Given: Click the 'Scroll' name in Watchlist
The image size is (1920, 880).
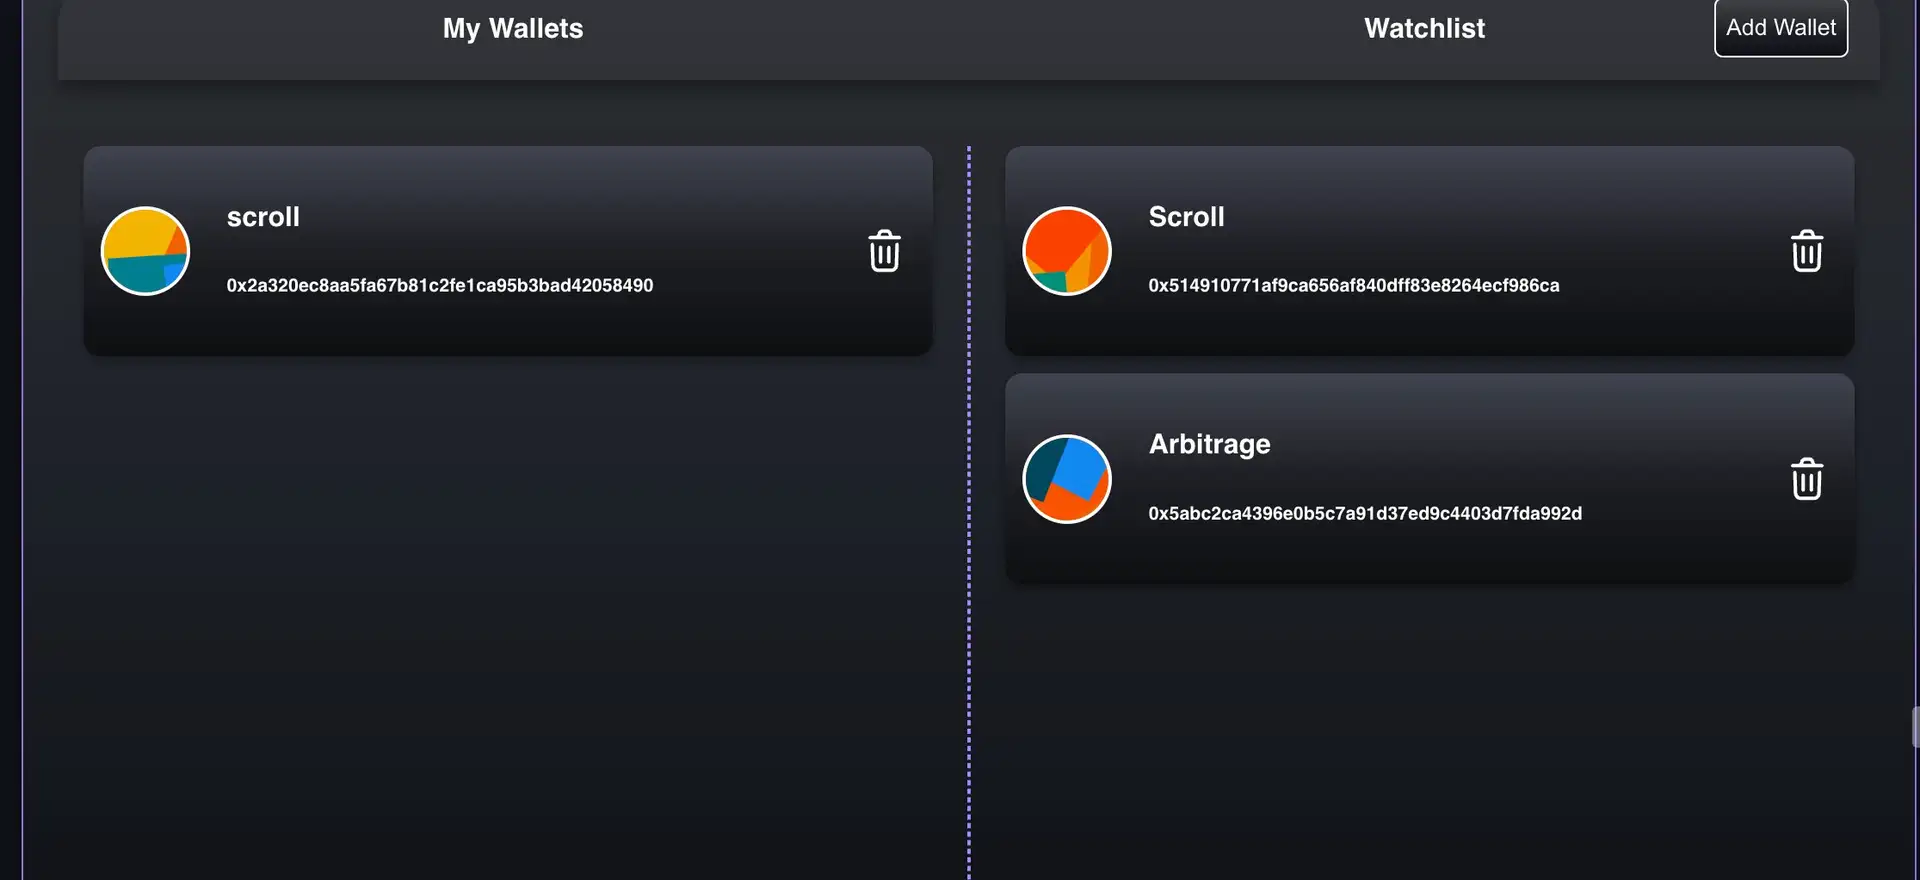Looking at the screenshot, I should [1186, 217].
